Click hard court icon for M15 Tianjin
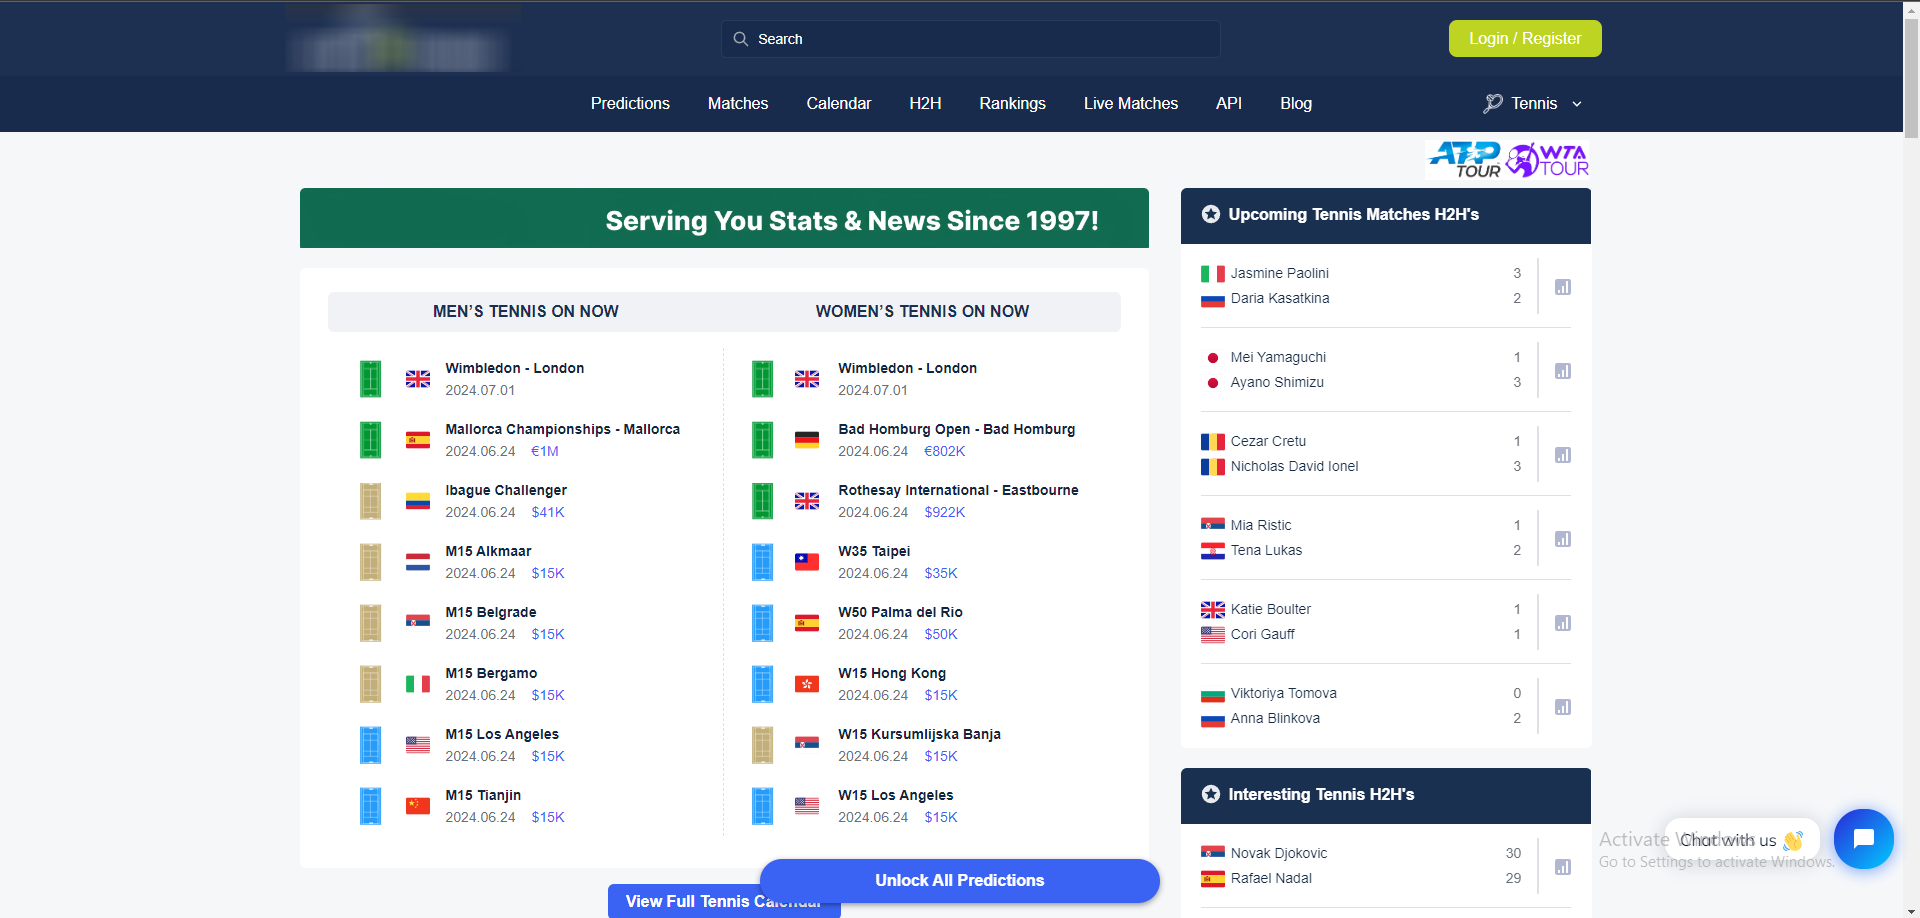 pyautogui.click(x=371, y=806)
